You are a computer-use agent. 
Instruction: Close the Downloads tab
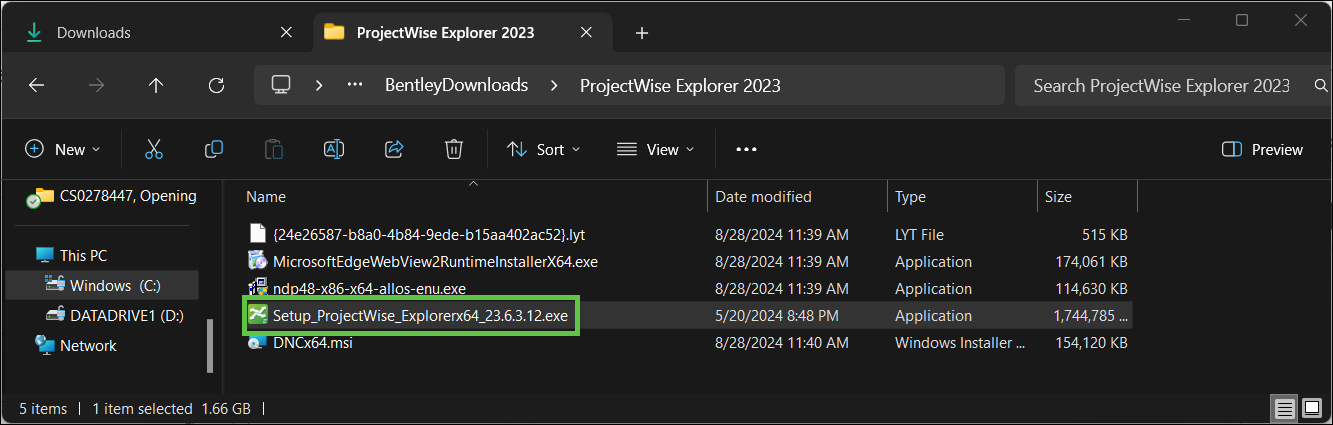tap(285, 33)
